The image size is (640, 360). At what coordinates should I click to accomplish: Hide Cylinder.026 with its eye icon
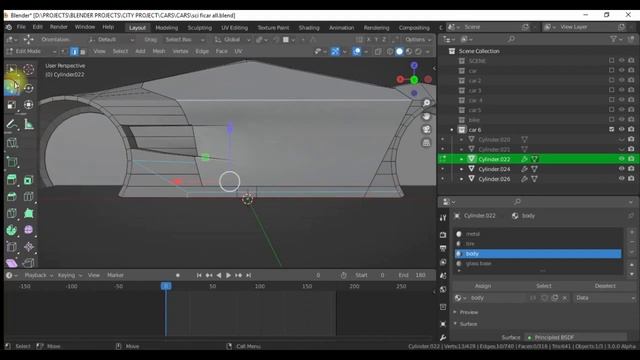(x=621, y=178)
